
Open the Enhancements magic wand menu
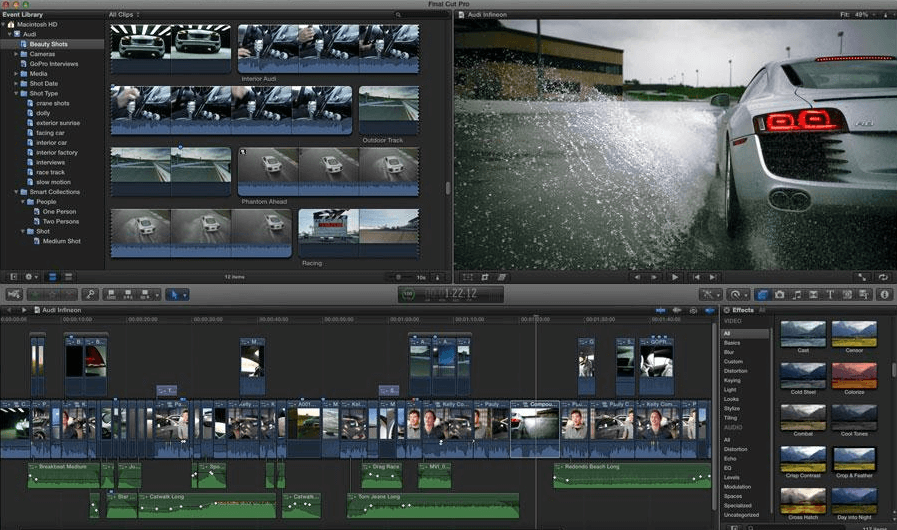pos(711,294)
